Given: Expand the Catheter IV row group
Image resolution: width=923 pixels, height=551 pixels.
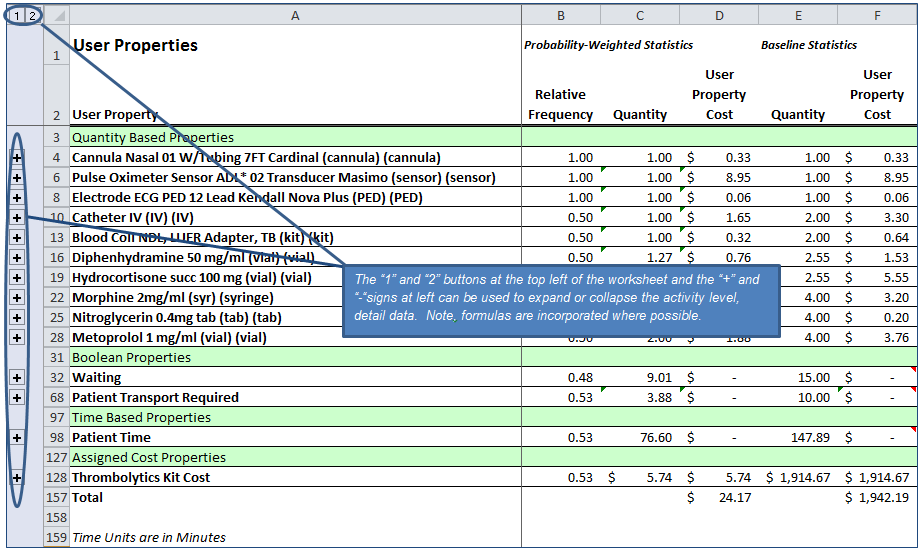Looking at the screenshot, I should 17,218.
